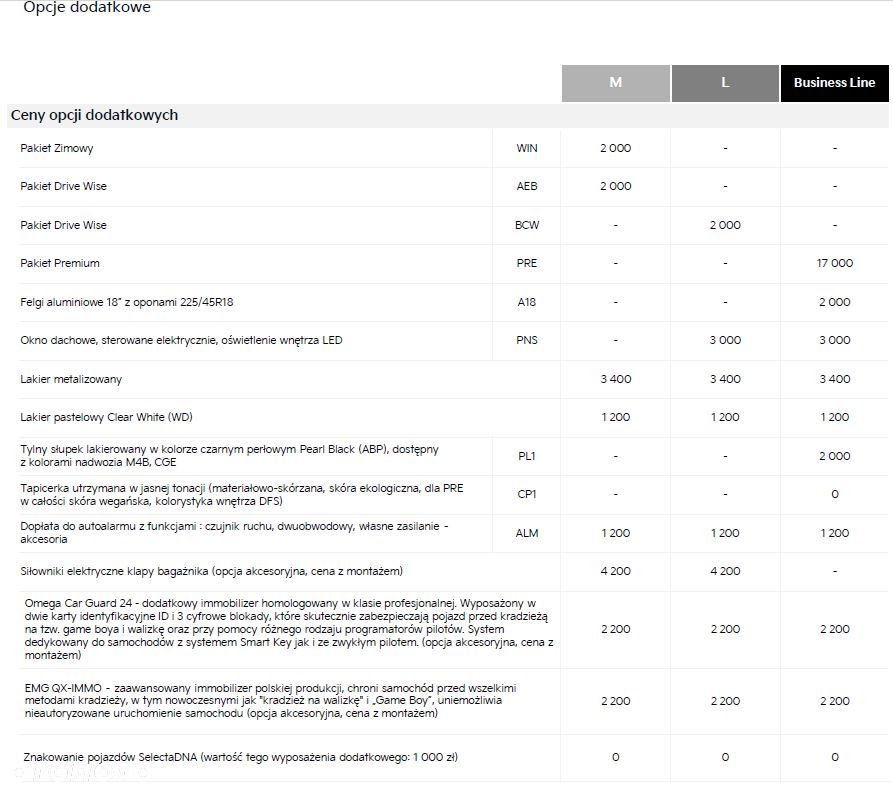Viewport: 893px width, 792px height.
Task: Click the PL1 option code
Action: point(527,456)
